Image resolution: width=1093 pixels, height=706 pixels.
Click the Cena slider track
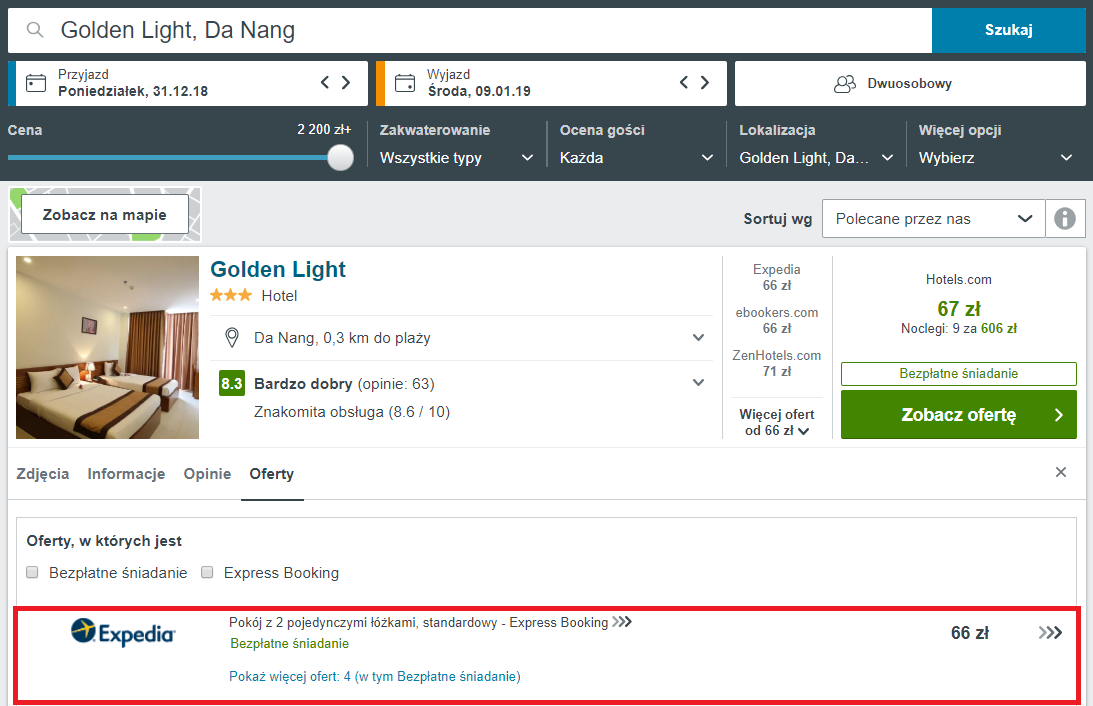coord(174,158)
